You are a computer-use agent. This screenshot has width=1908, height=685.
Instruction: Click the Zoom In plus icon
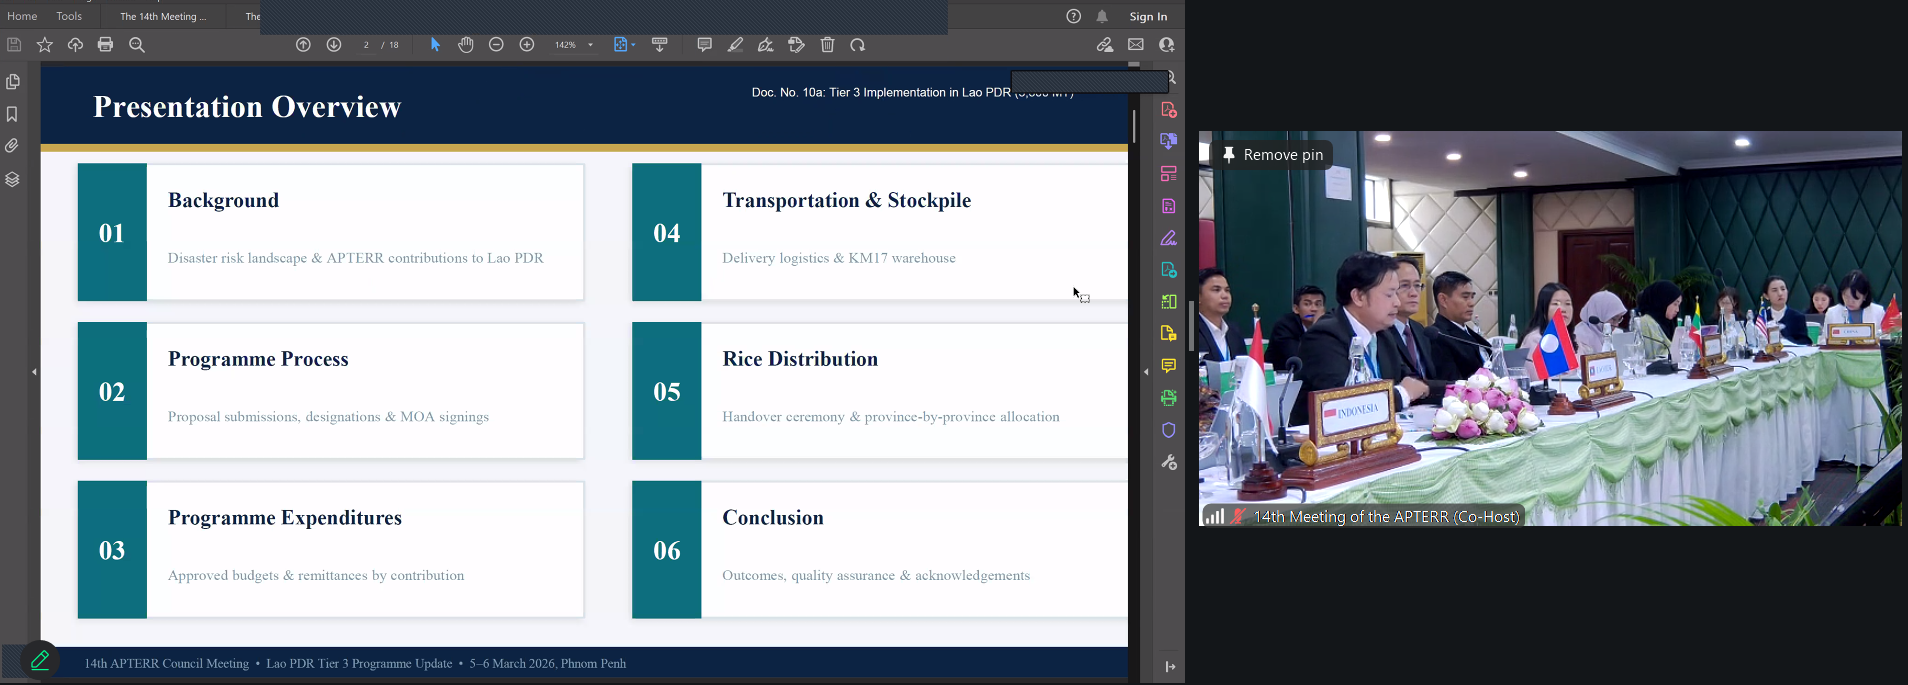point(527,45)
